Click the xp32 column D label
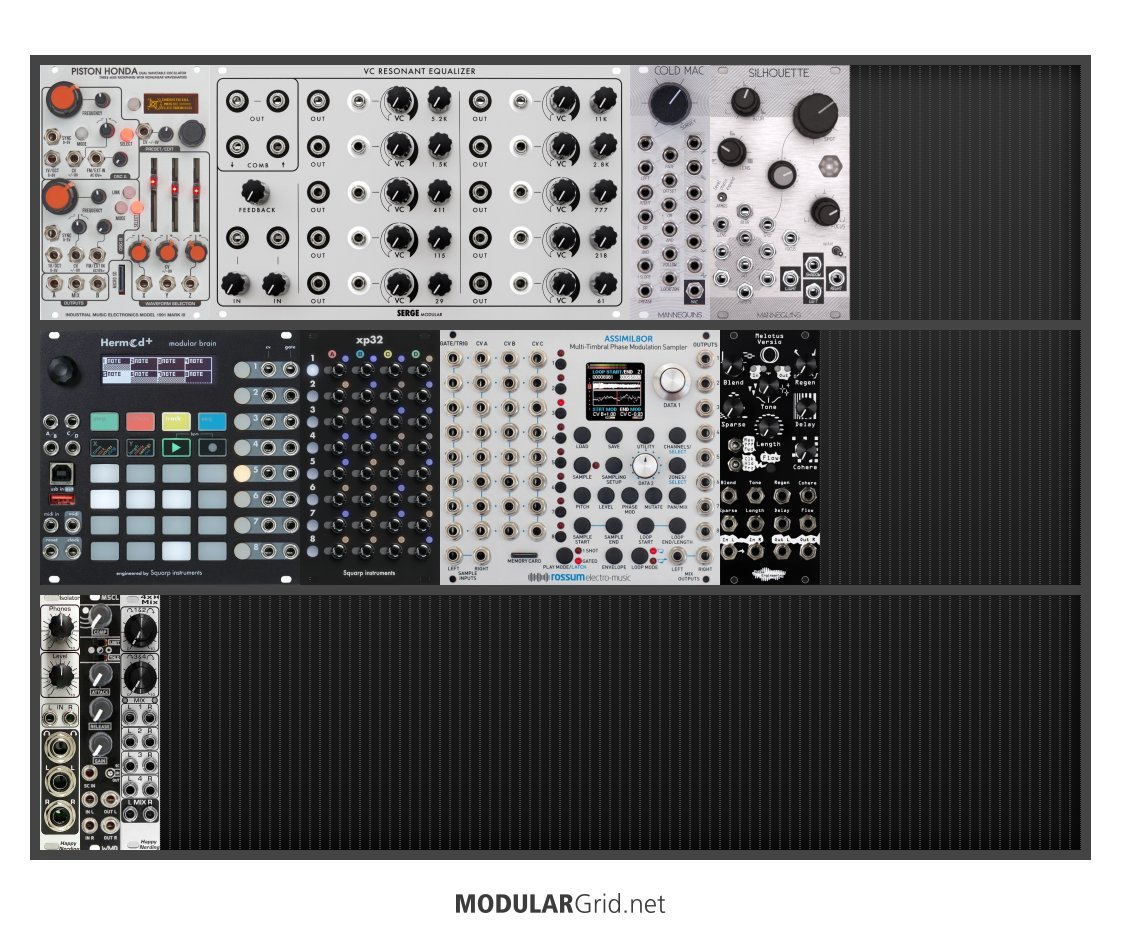The height and width of the screenshot is (925, 1121). coord(415,354)
